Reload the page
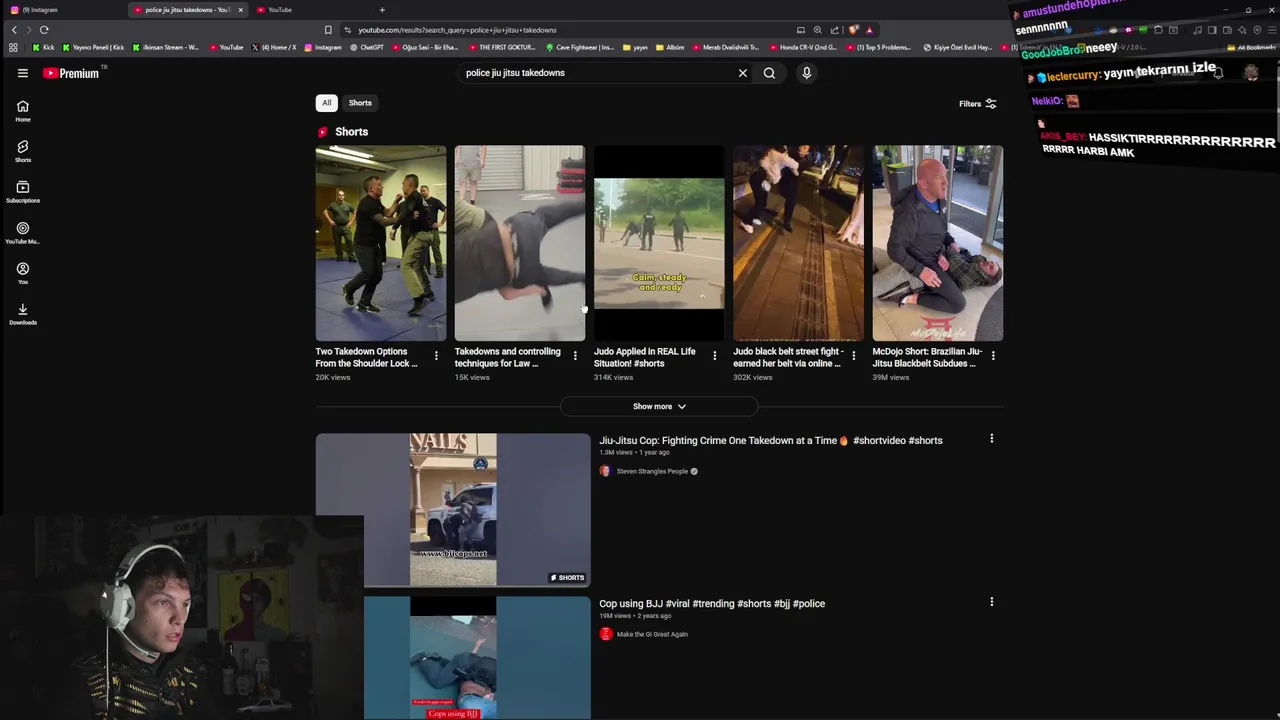Screen dimensions: 1280x720 click(44, 30)
